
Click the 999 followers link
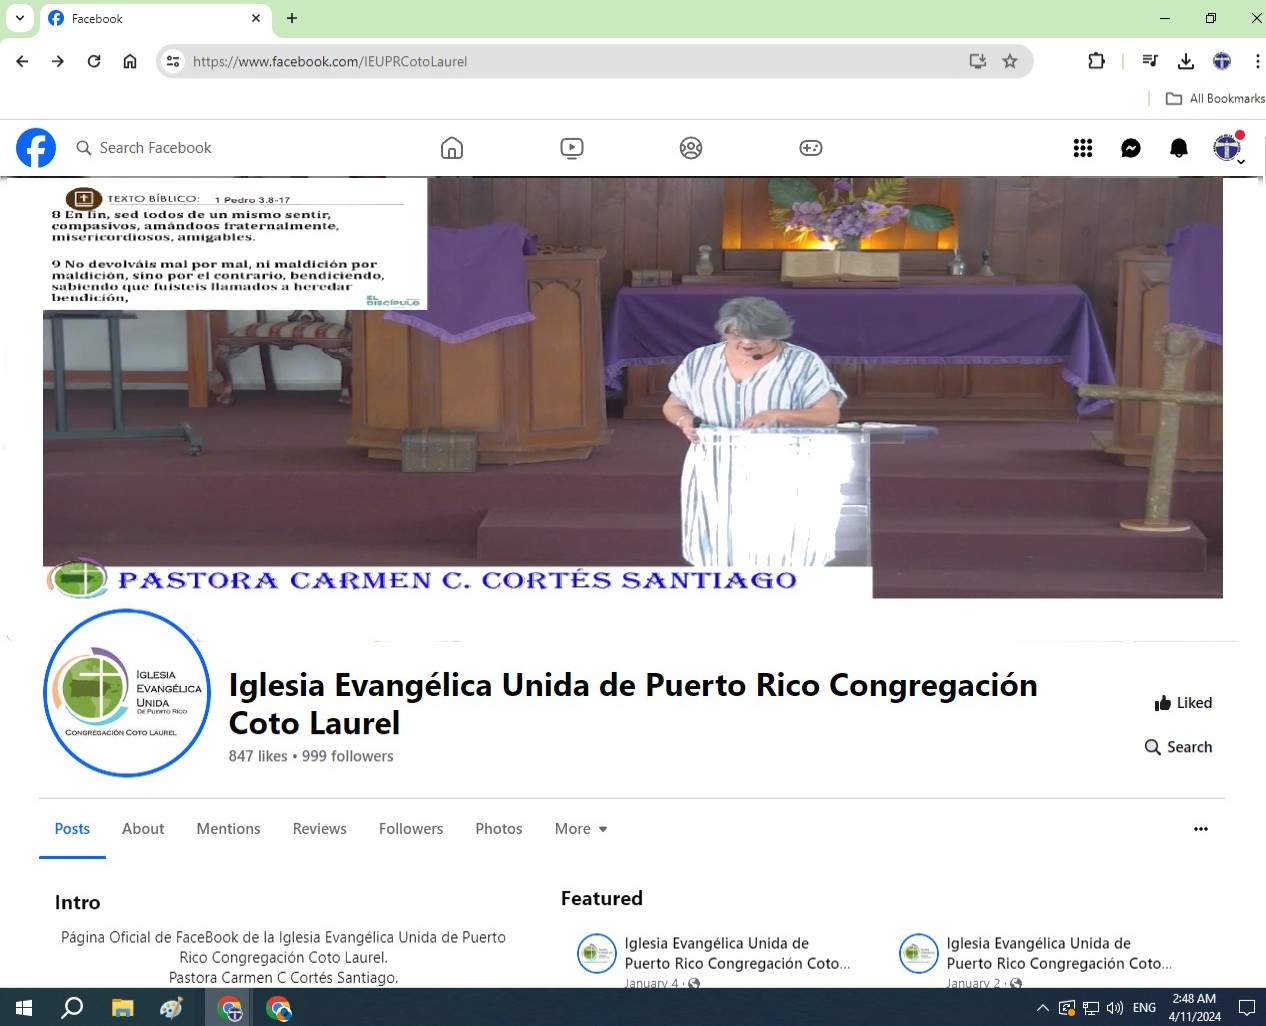pos(348,756)
